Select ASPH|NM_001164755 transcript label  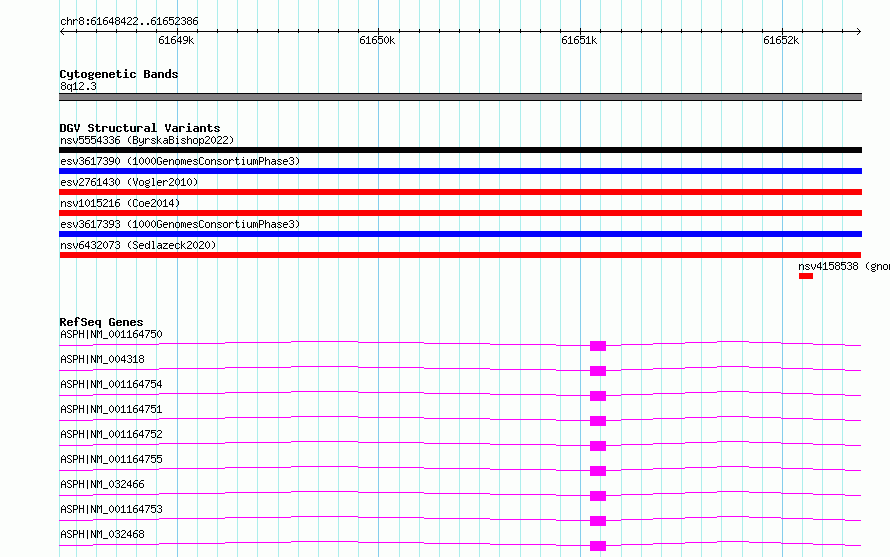tap(111, 459)
